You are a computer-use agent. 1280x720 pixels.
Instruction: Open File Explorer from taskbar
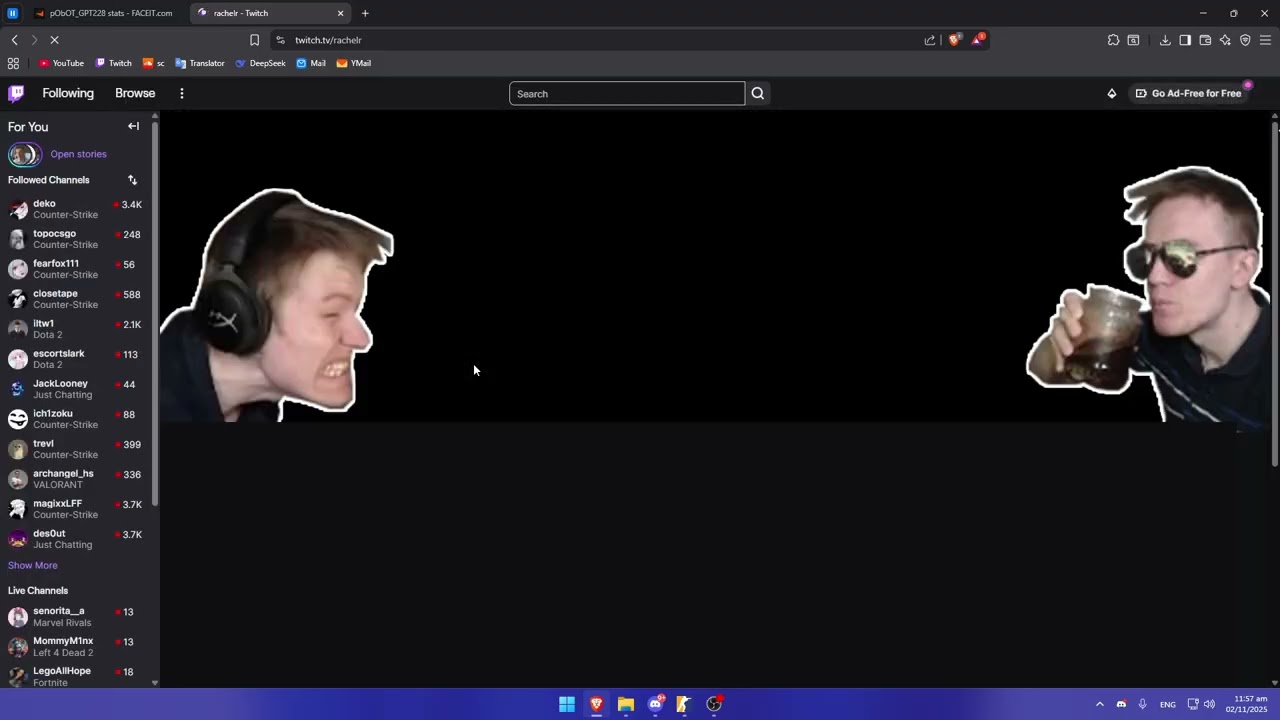626,704
